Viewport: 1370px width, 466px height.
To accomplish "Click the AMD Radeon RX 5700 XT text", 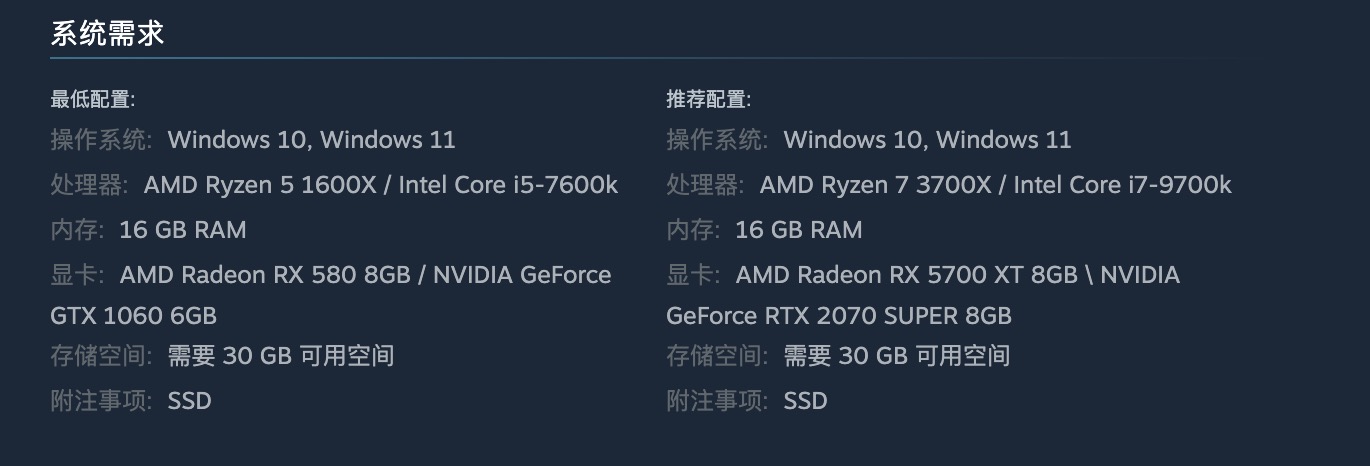I will (906, 274).
